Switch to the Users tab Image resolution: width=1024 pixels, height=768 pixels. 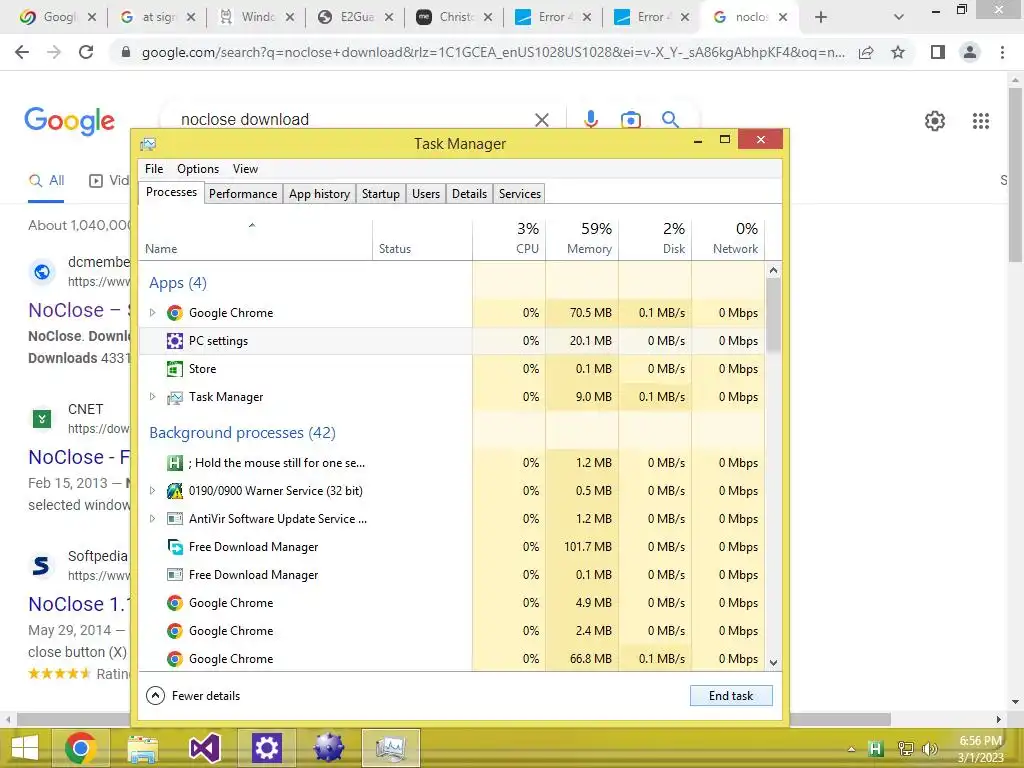[426, 194]
